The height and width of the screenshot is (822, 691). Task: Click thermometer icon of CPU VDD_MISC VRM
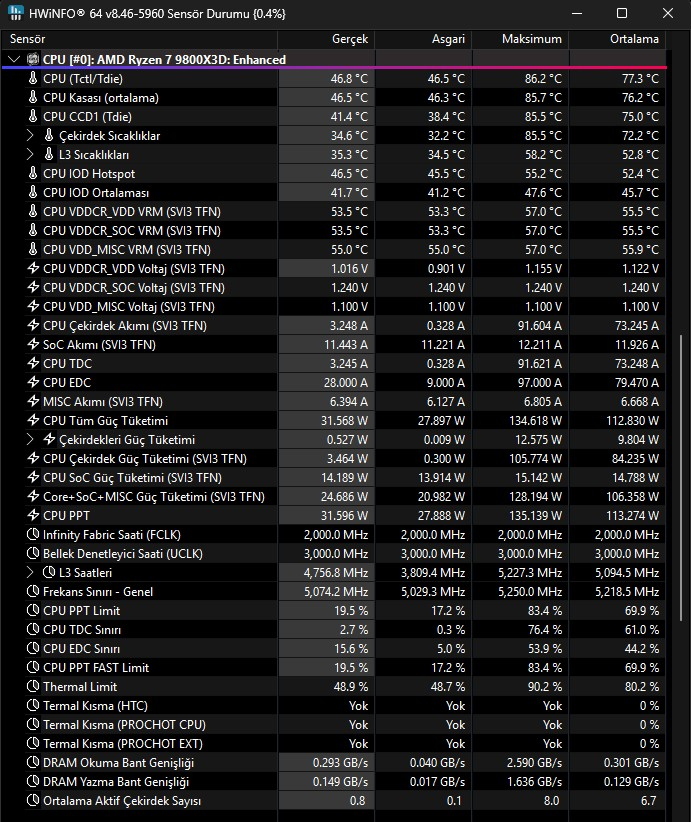click(33, 249)
